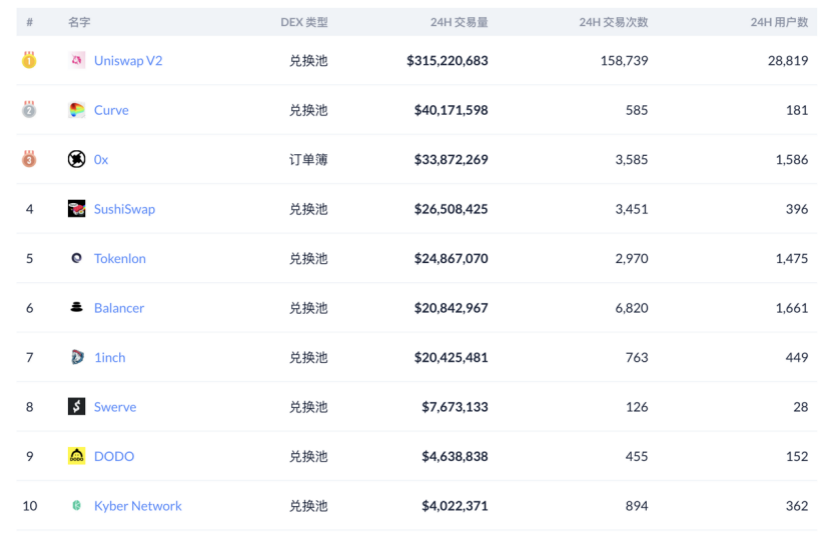Click the rank number 10

click(x=30, y=506)
